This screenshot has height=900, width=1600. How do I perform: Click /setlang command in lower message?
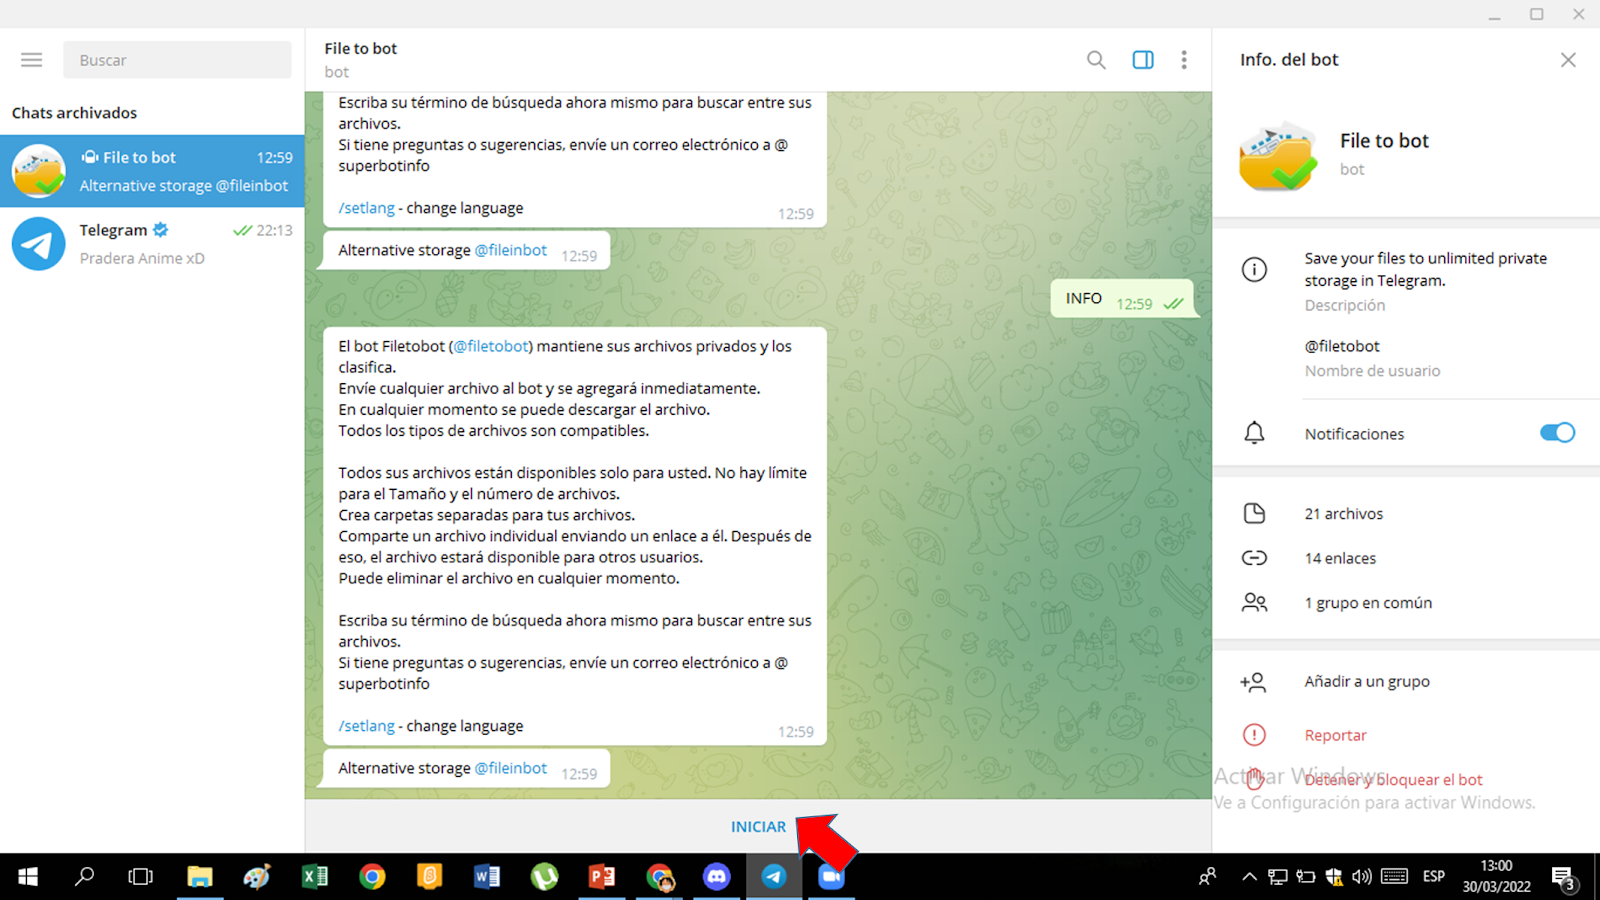click(x=366, y=726)
